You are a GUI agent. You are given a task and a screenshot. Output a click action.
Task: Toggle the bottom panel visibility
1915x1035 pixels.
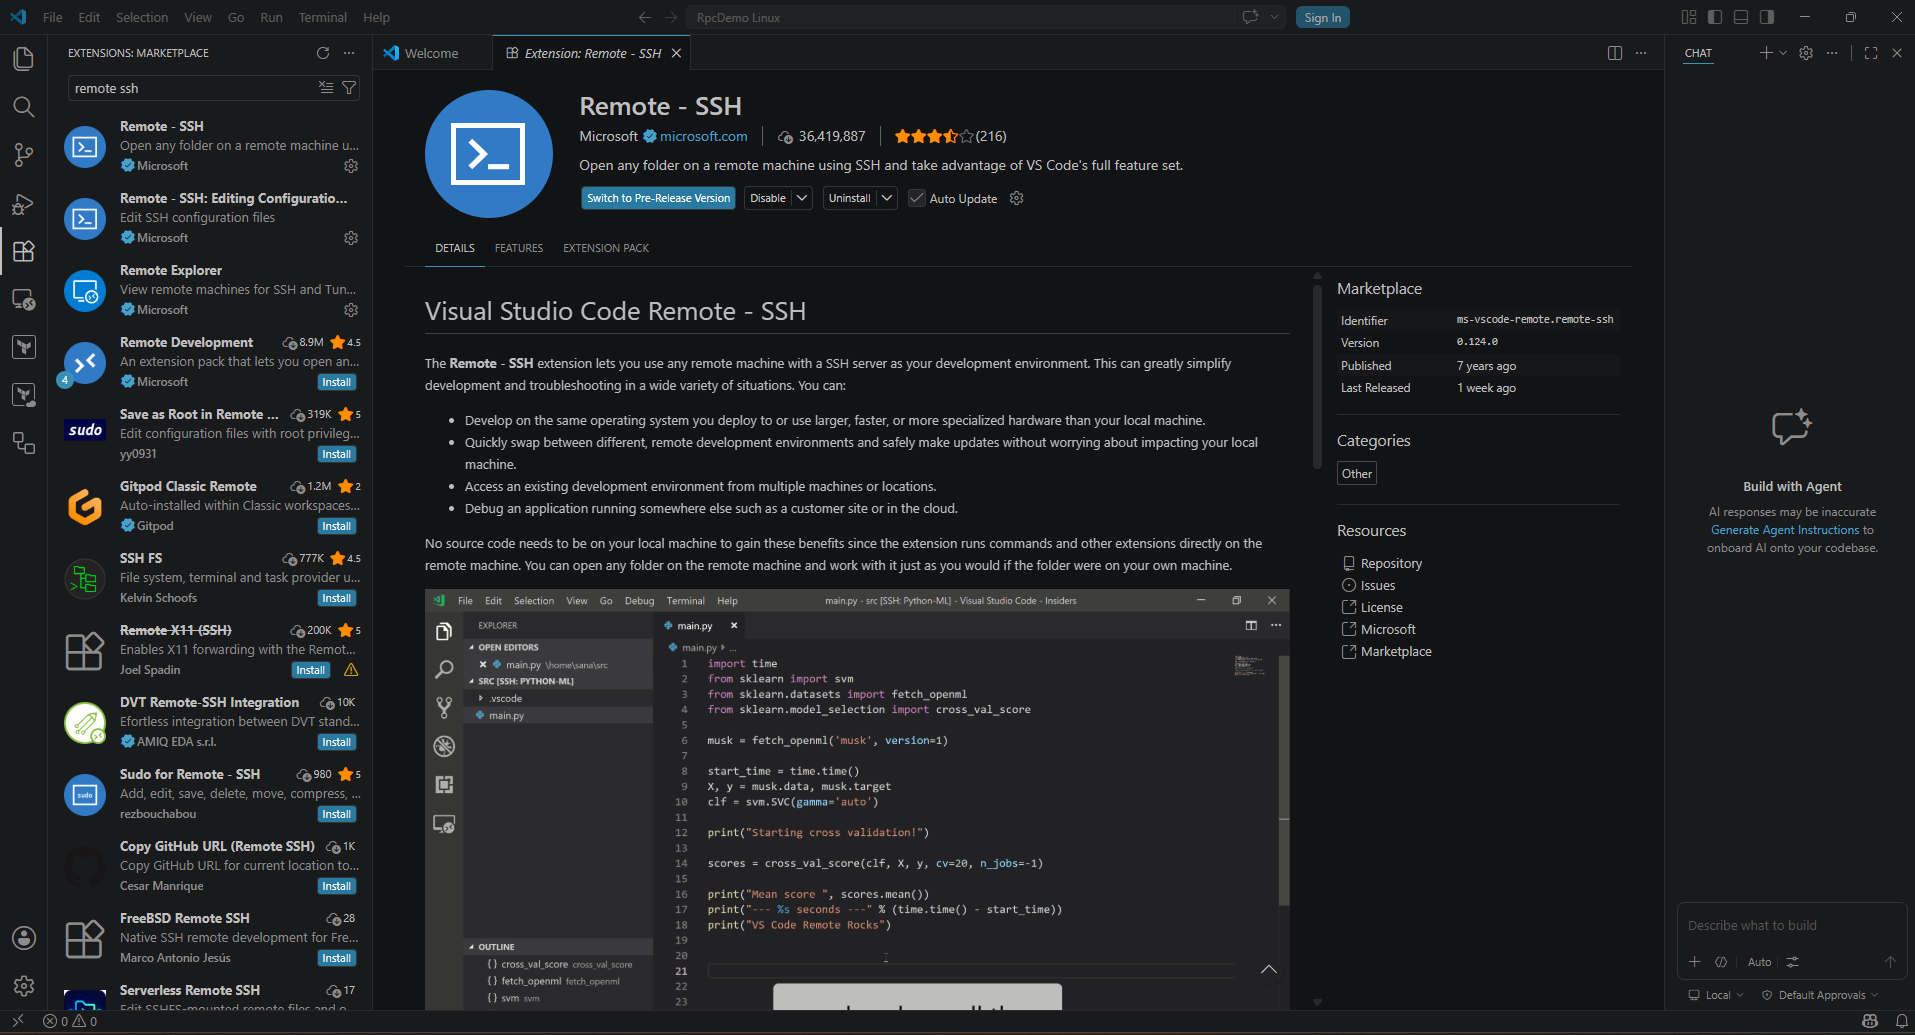(1741, 17)
